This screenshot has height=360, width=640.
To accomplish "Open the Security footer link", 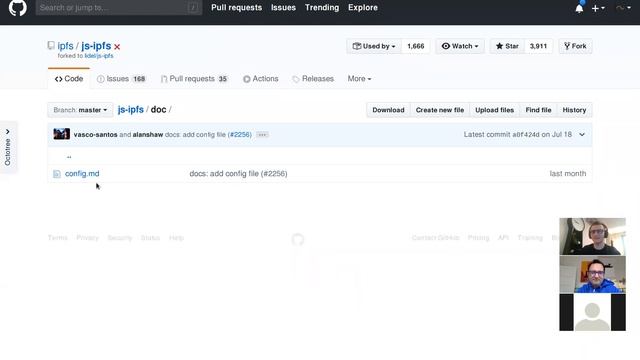I will tap(120, 238).
